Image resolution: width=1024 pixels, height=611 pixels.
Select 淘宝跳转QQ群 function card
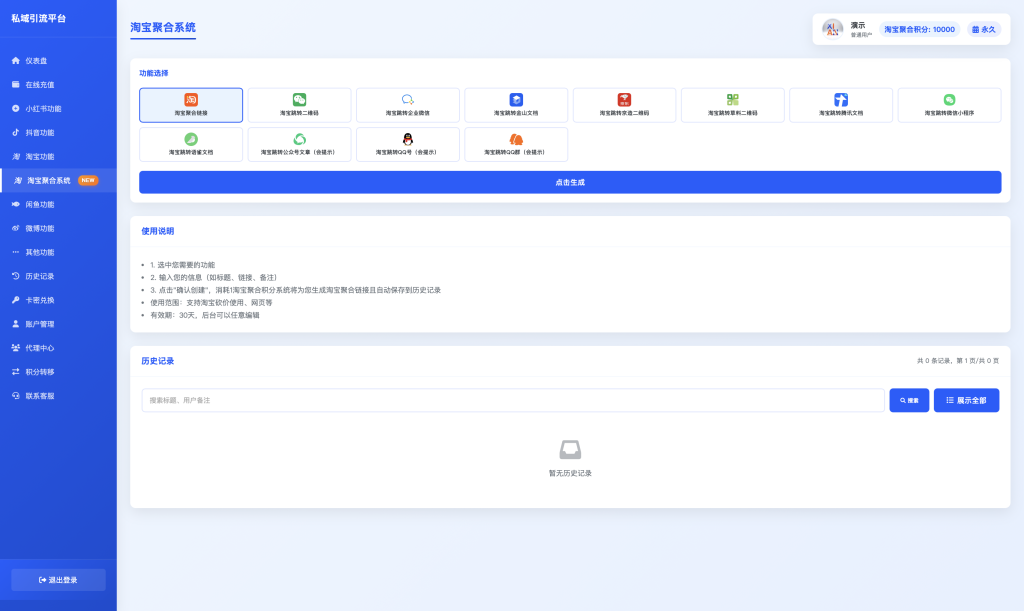click(516, 144)
